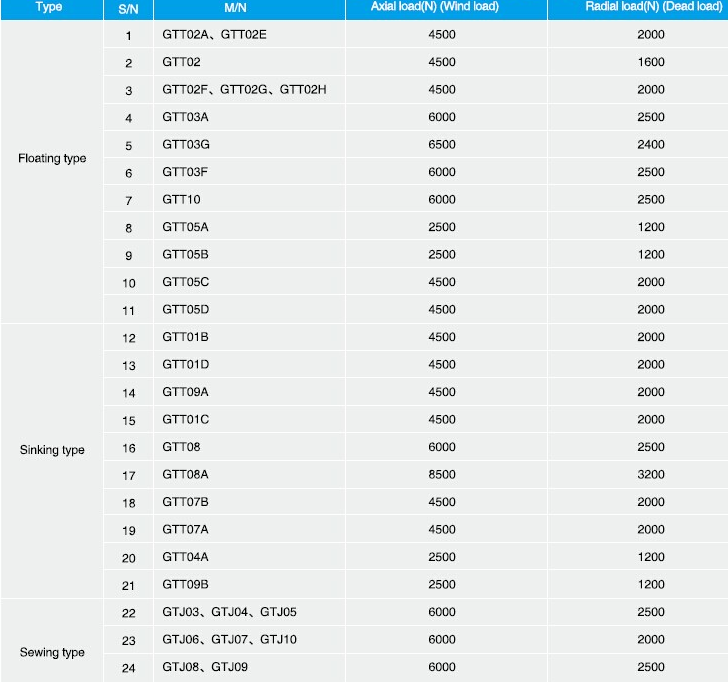Select the Sinking type category cell

tap(52, 450)
